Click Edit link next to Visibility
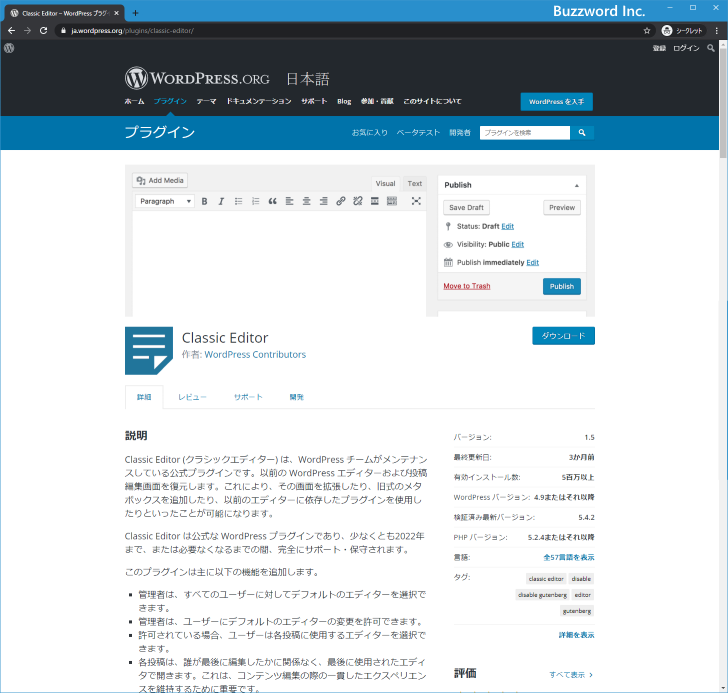 click(518, 244)
